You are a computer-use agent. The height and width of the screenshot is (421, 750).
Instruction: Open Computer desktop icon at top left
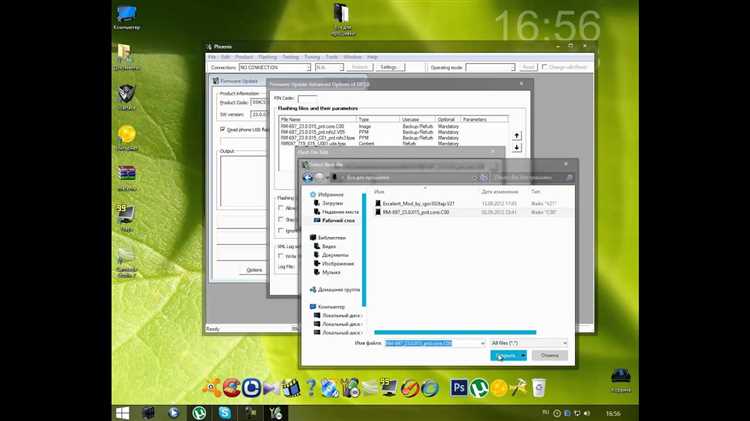coord(126,14)
